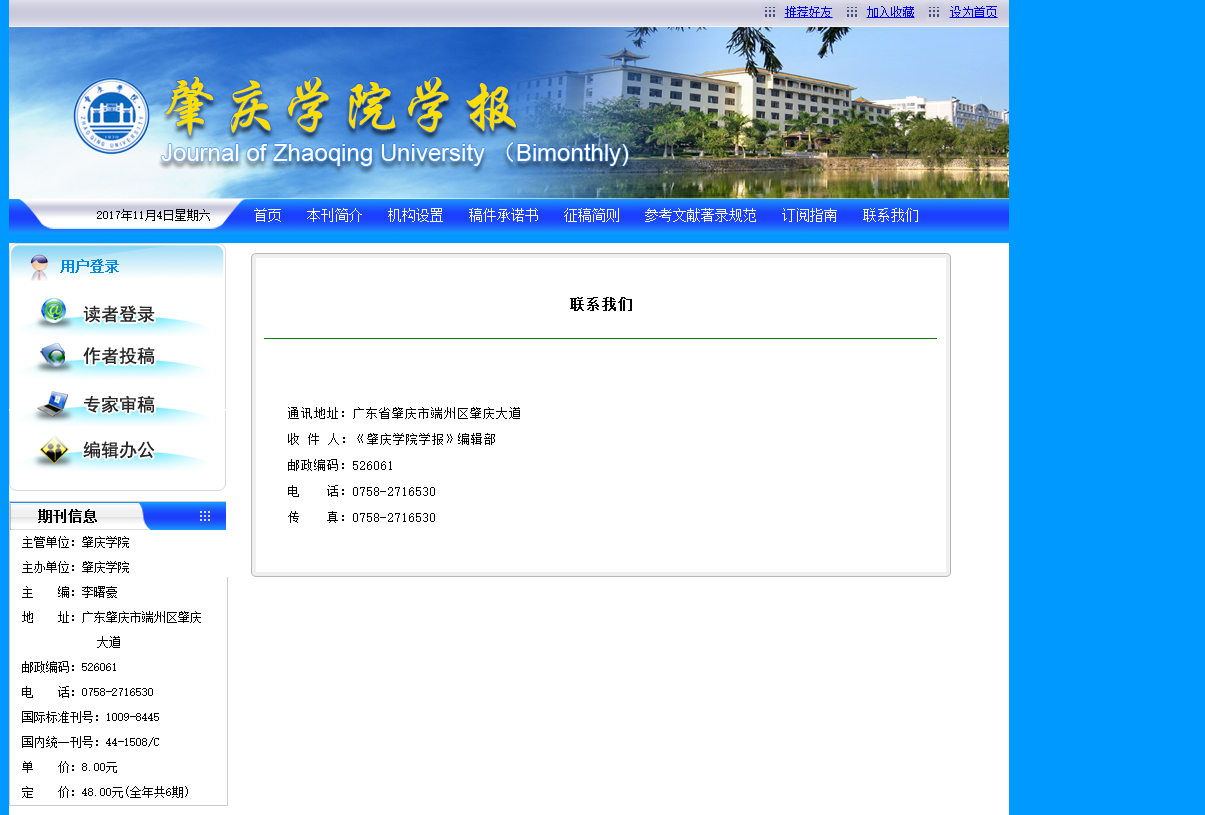
Task: Click the expert review laptop icon
Action: click(53, 404)
